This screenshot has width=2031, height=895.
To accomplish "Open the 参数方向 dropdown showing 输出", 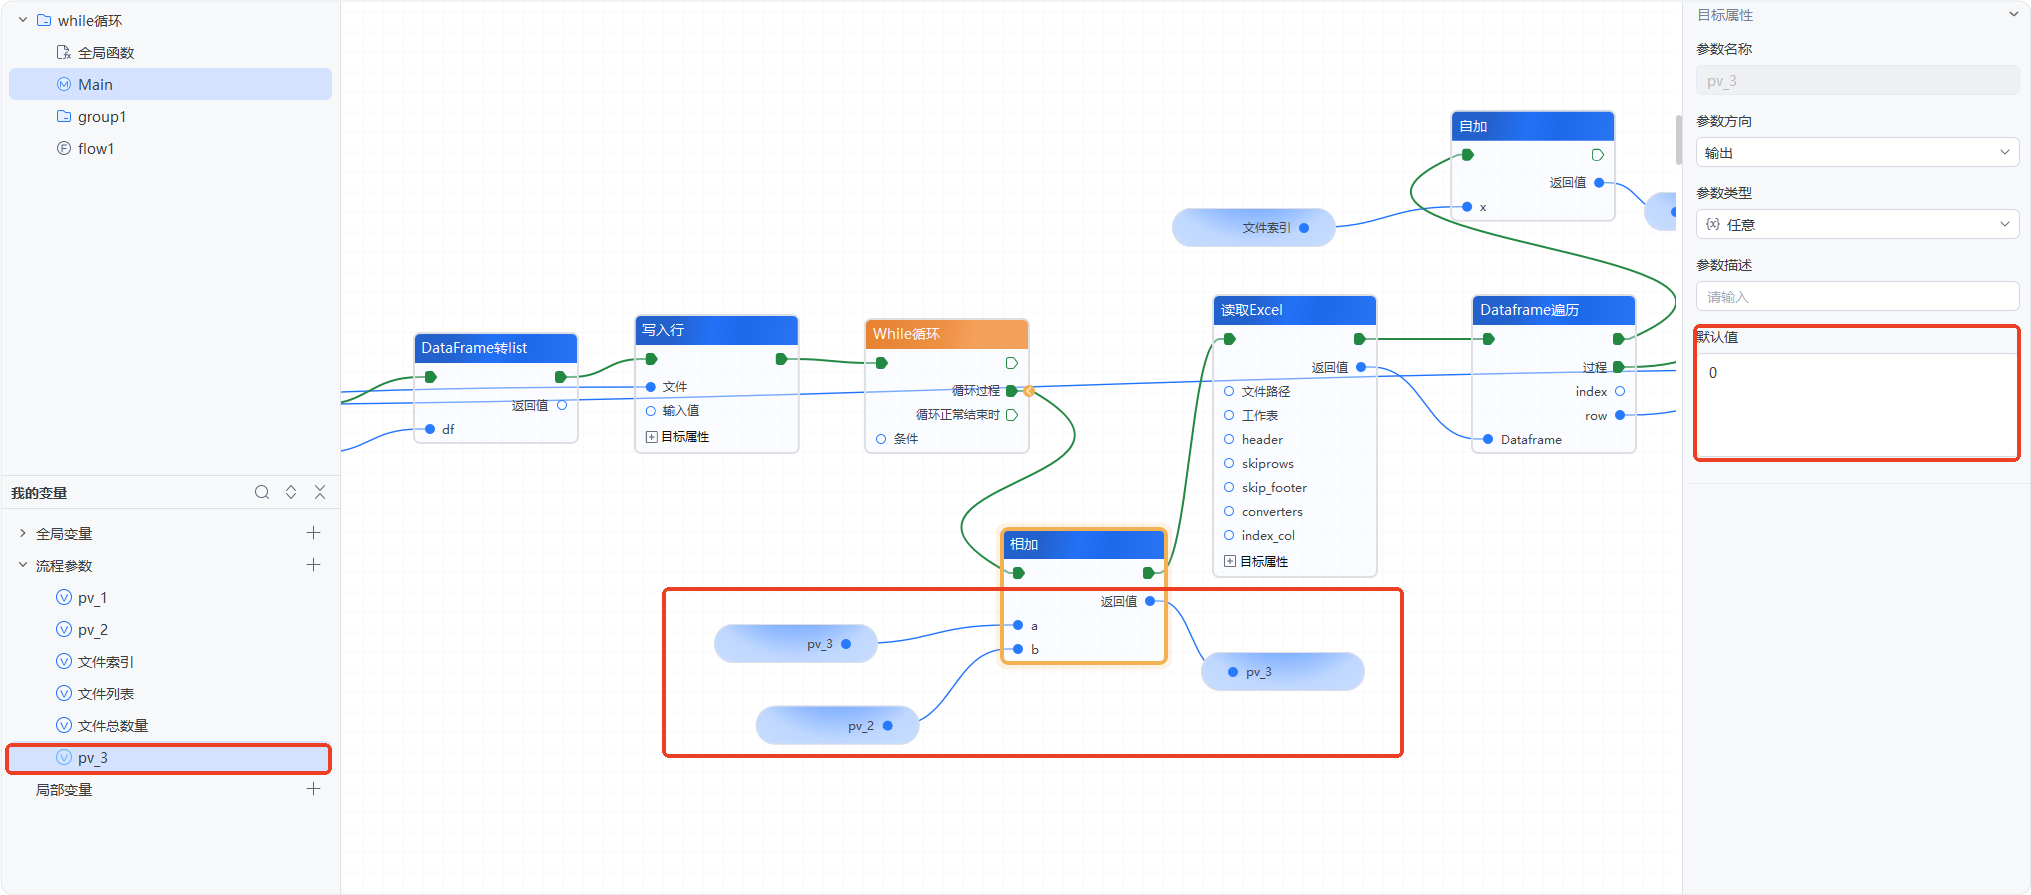I will [1857, 152].
